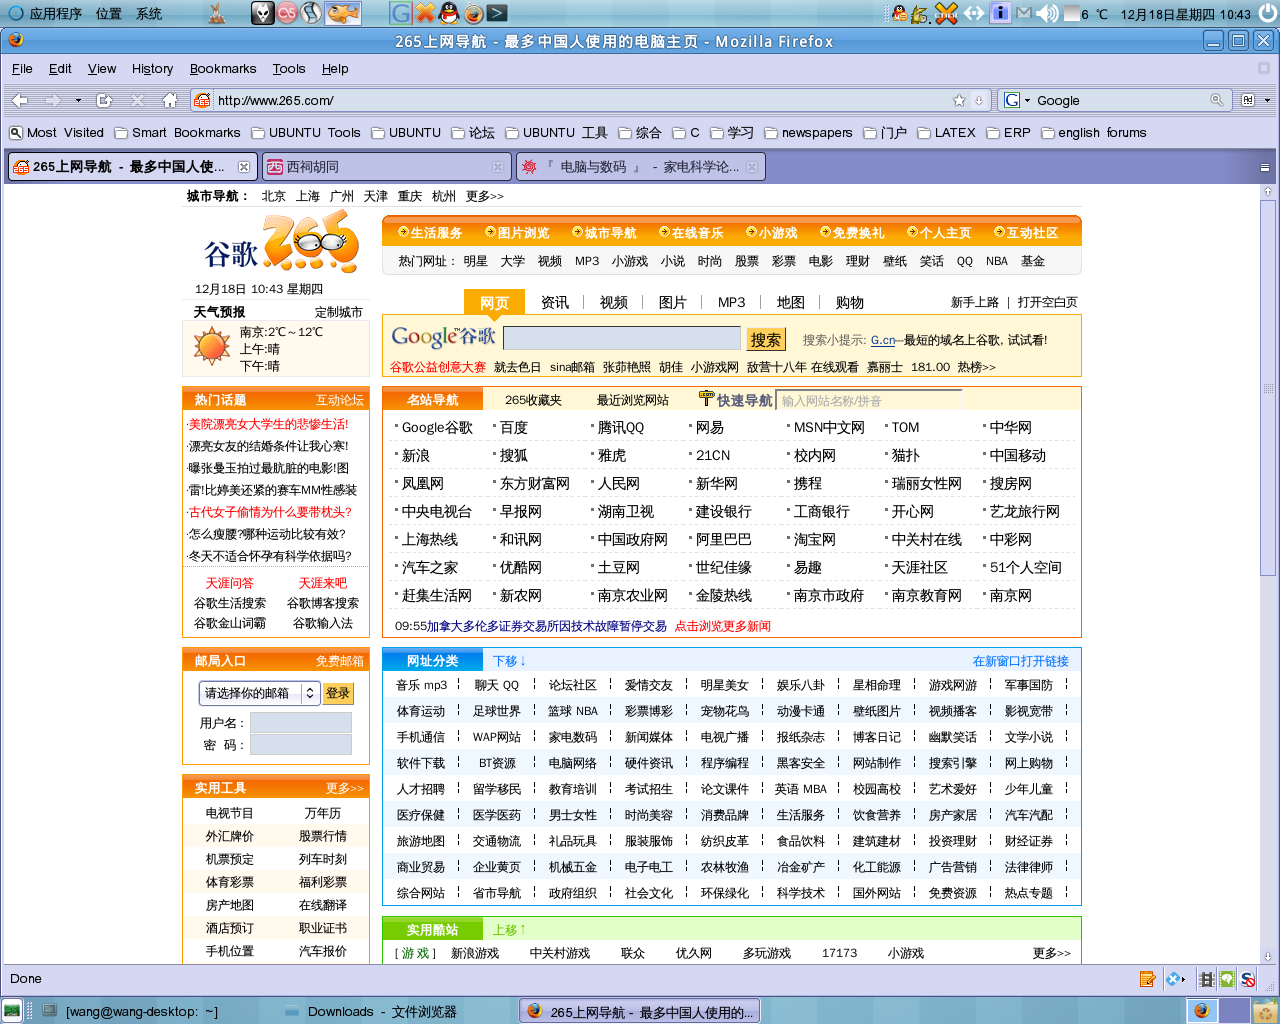Click the notepad icon in status bar
1280x1024 pixels.
pyautogui.click(x=1148, y=979)
